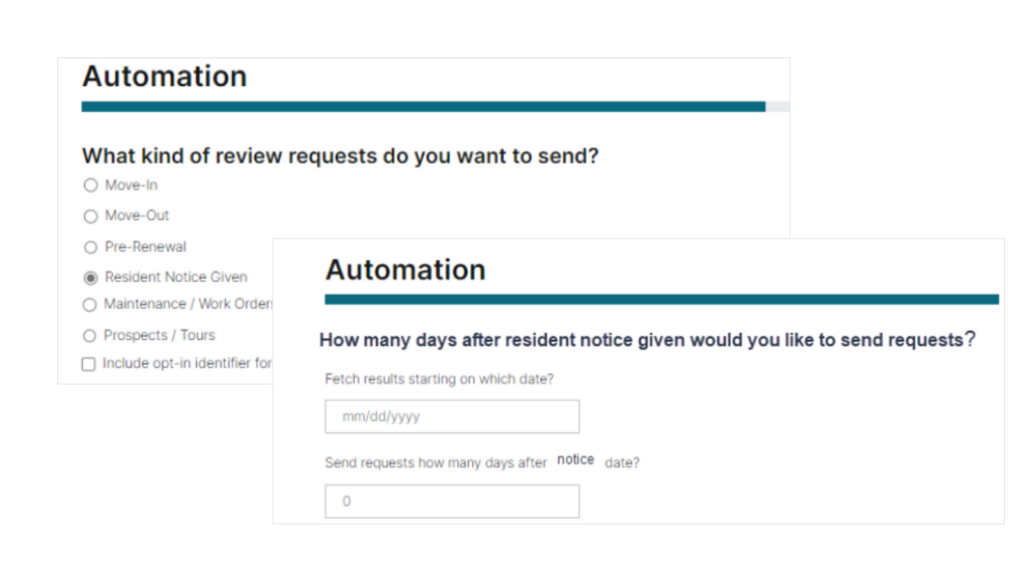Screen dimensions: 1024x576
Task: Select the Pre-Renewal radio option
Action: 91,247
